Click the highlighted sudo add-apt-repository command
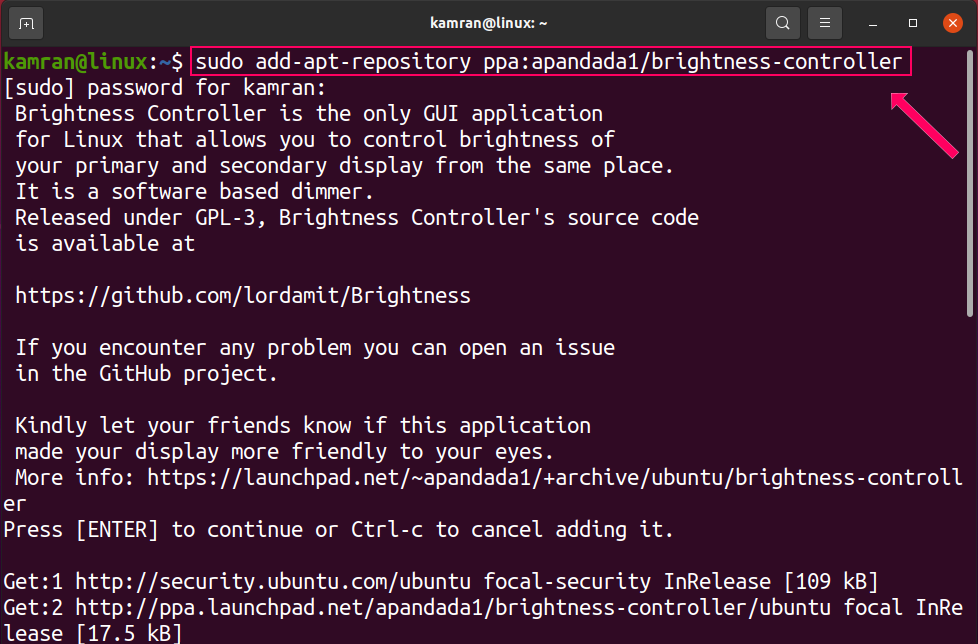This screenshot has width=978, height=644. (x=548, y=62)
